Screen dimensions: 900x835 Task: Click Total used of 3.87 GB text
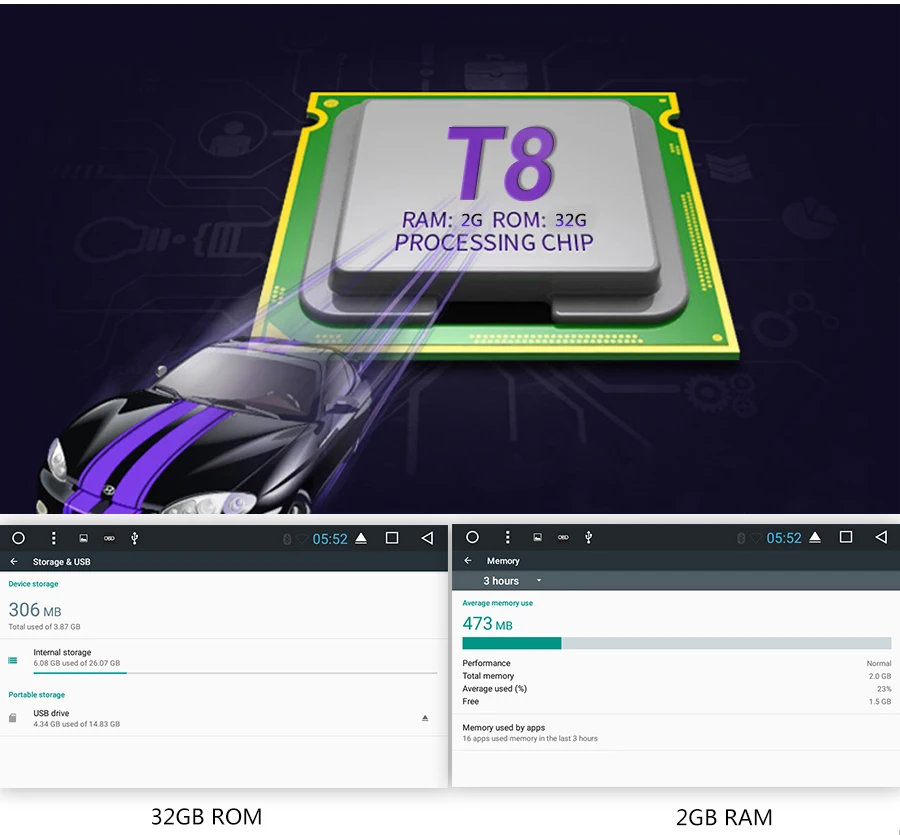pos(44,627)
